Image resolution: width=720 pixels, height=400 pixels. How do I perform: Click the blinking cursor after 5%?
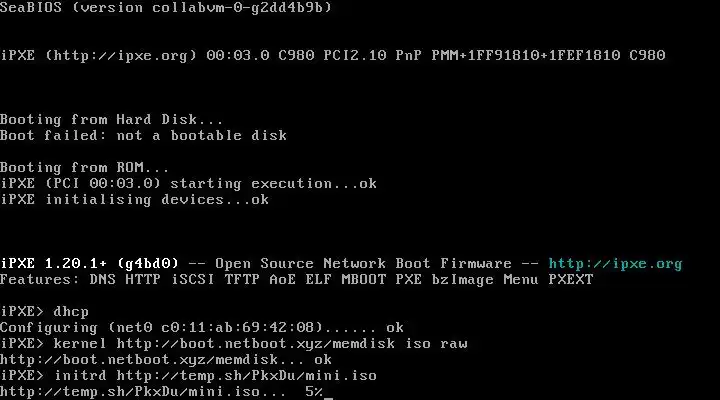pyautogui.click(x=328, y=398)
